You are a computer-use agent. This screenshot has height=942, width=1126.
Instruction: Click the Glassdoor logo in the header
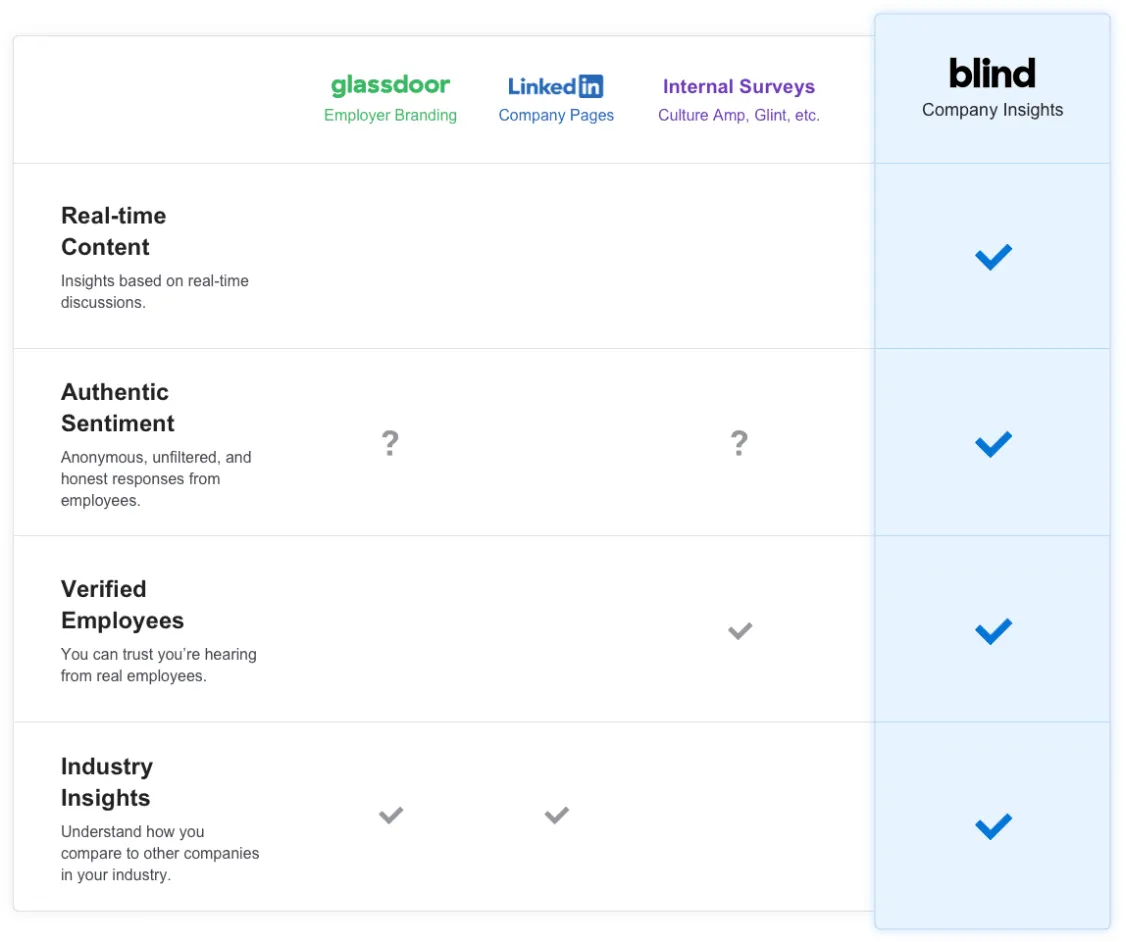click(390, 86)
